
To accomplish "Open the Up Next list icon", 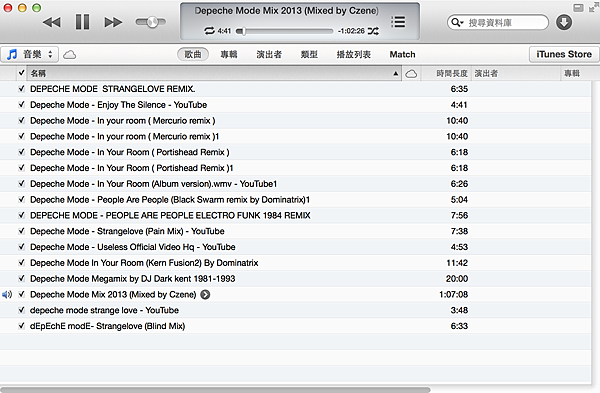I will click(398, 22).
